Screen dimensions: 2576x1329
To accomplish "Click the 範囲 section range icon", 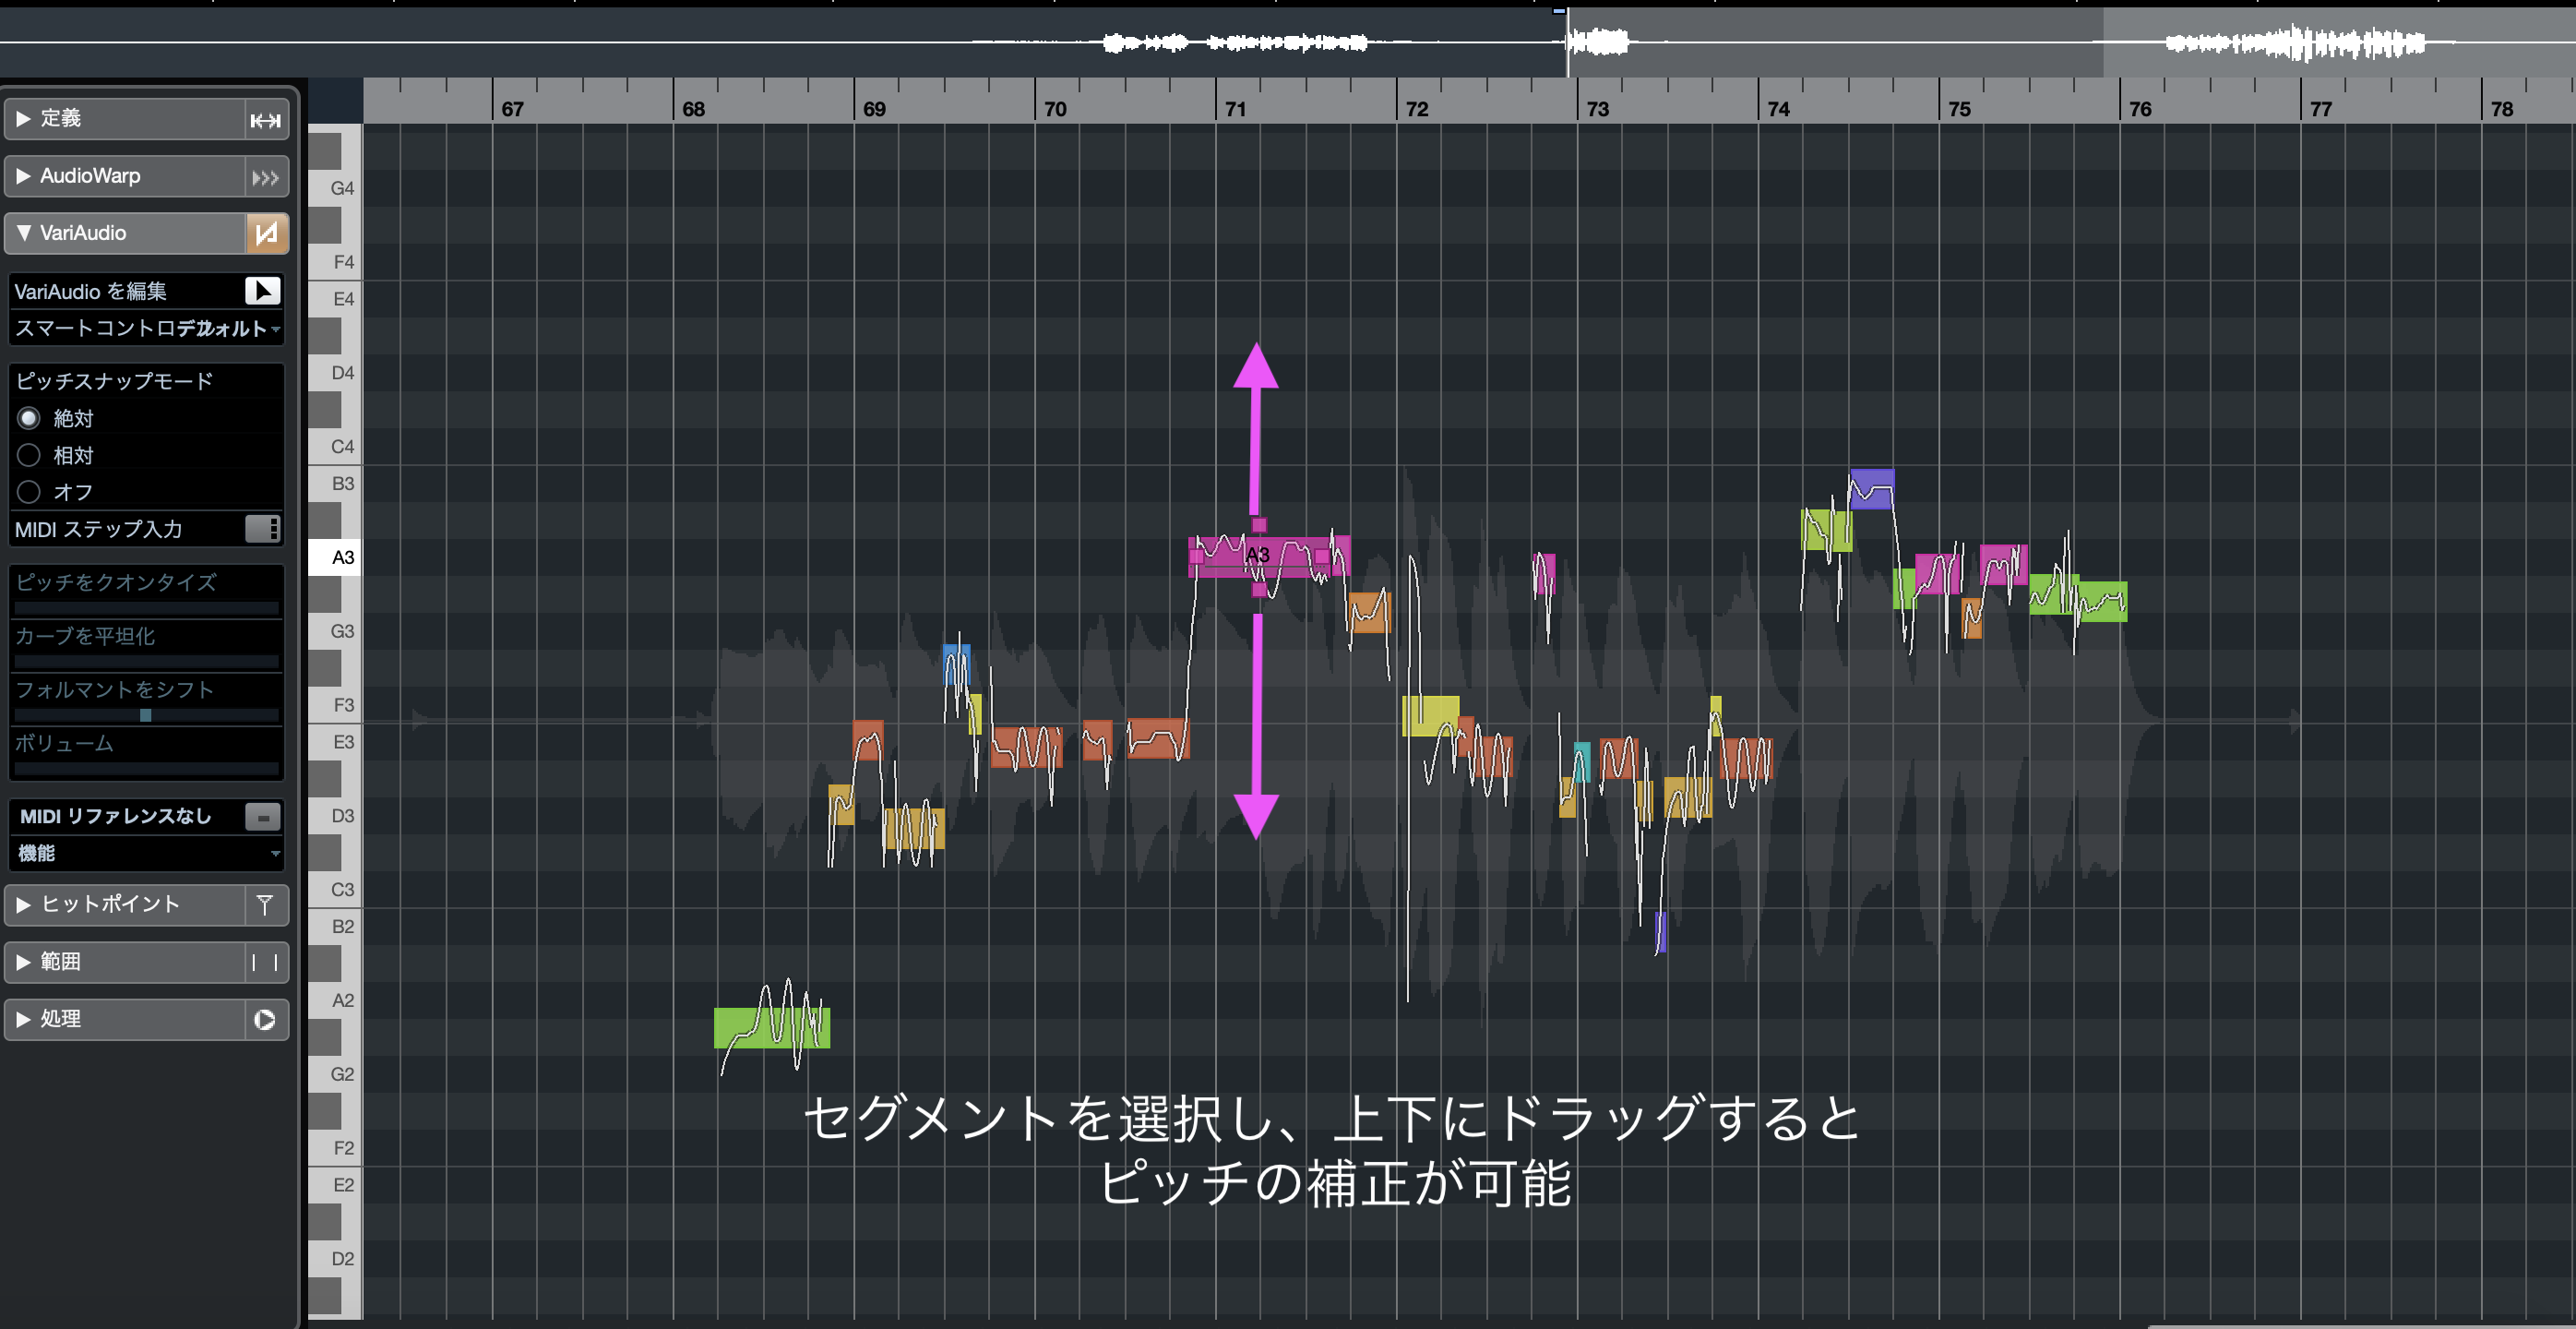I will pos(265,962).
